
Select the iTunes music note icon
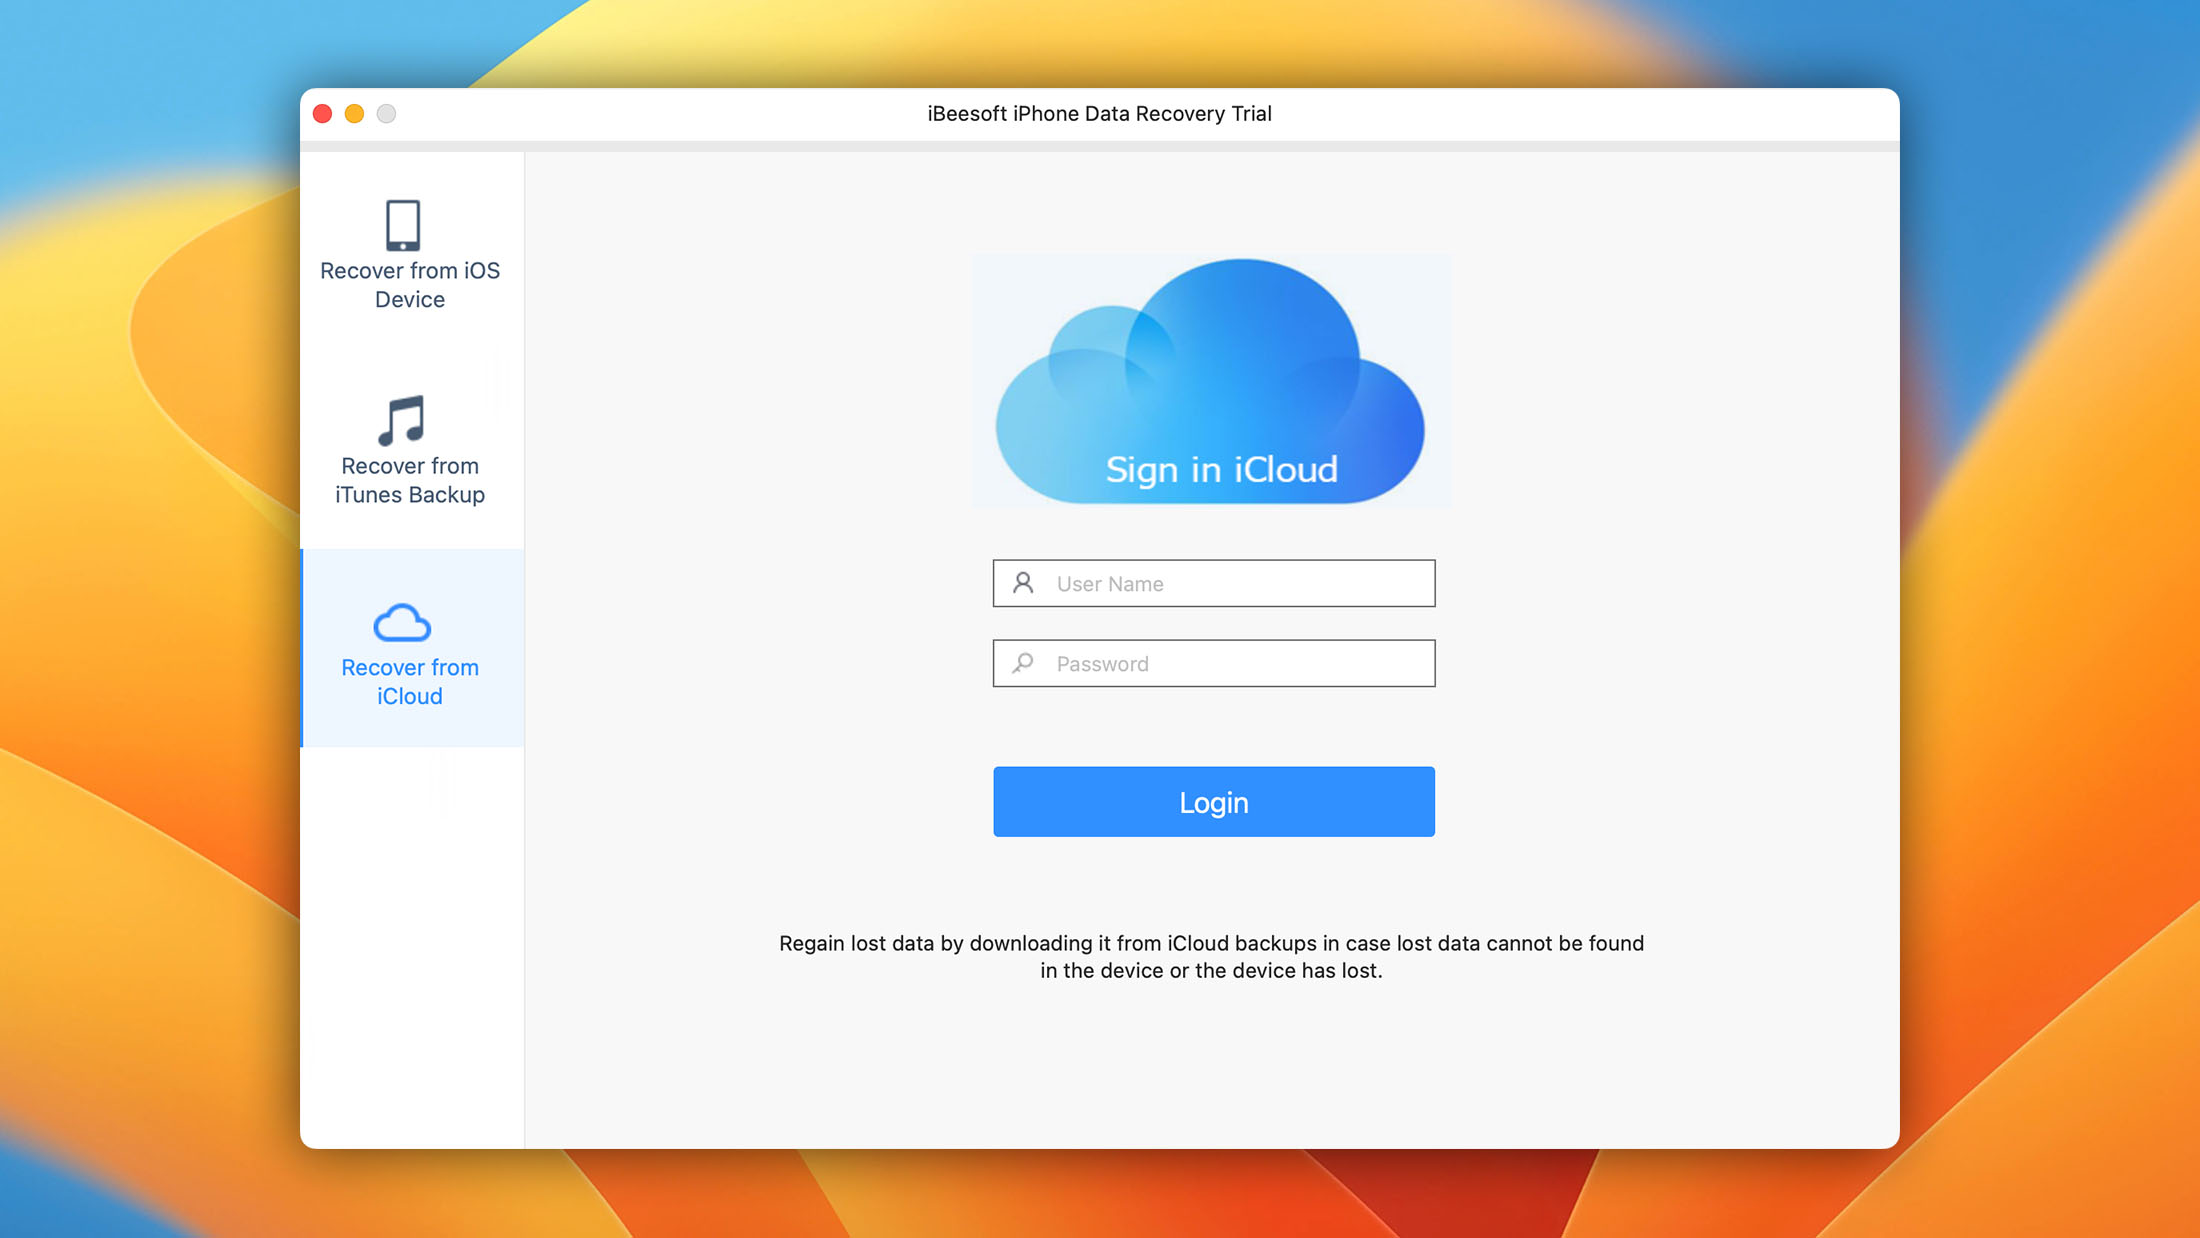pyautogui.click(x=402, y=420)
